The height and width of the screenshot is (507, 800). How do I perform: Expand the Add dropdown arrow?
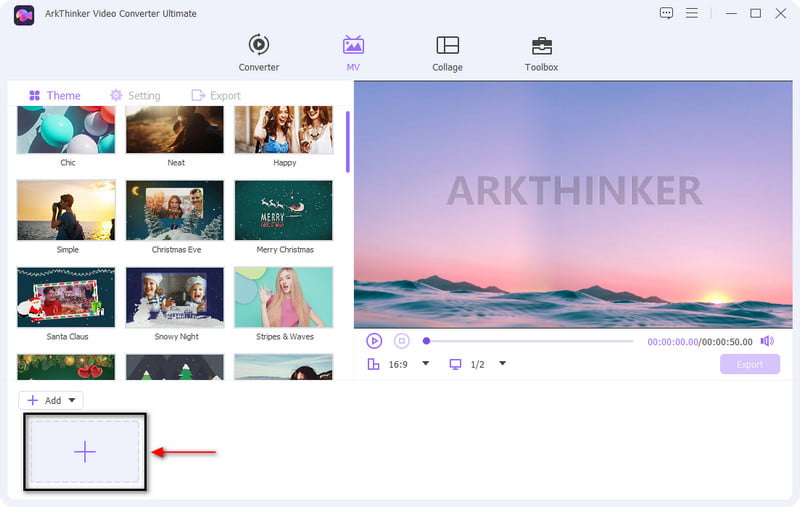pyautogui.click(x=72, y=400)
